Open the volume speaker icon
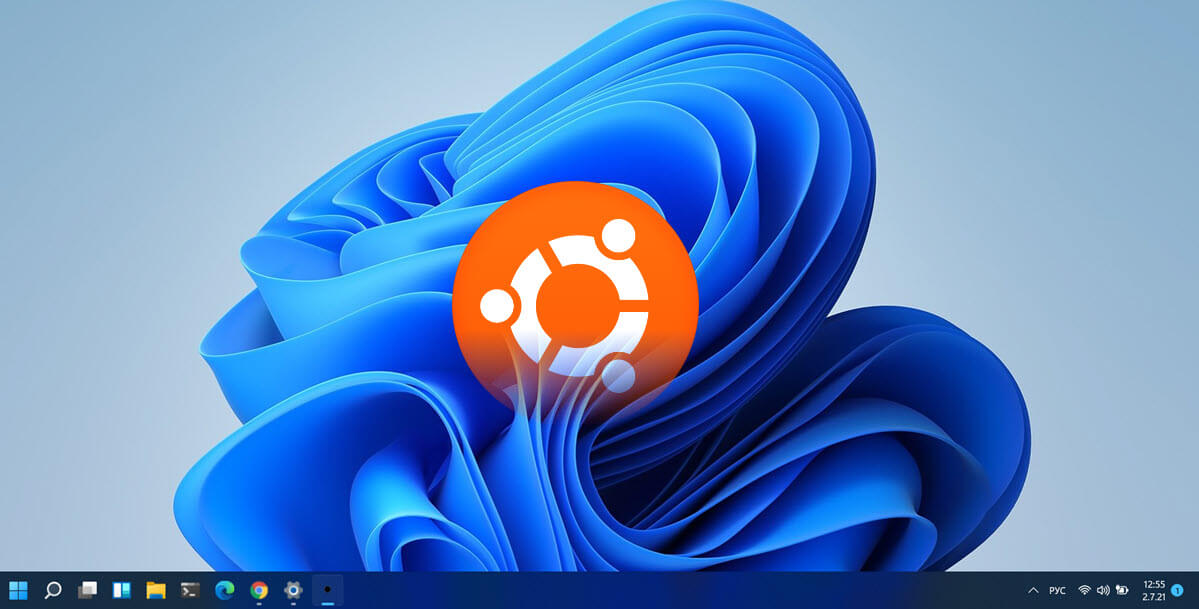The image size is (1199, 609). click(x=1103, y=591)
